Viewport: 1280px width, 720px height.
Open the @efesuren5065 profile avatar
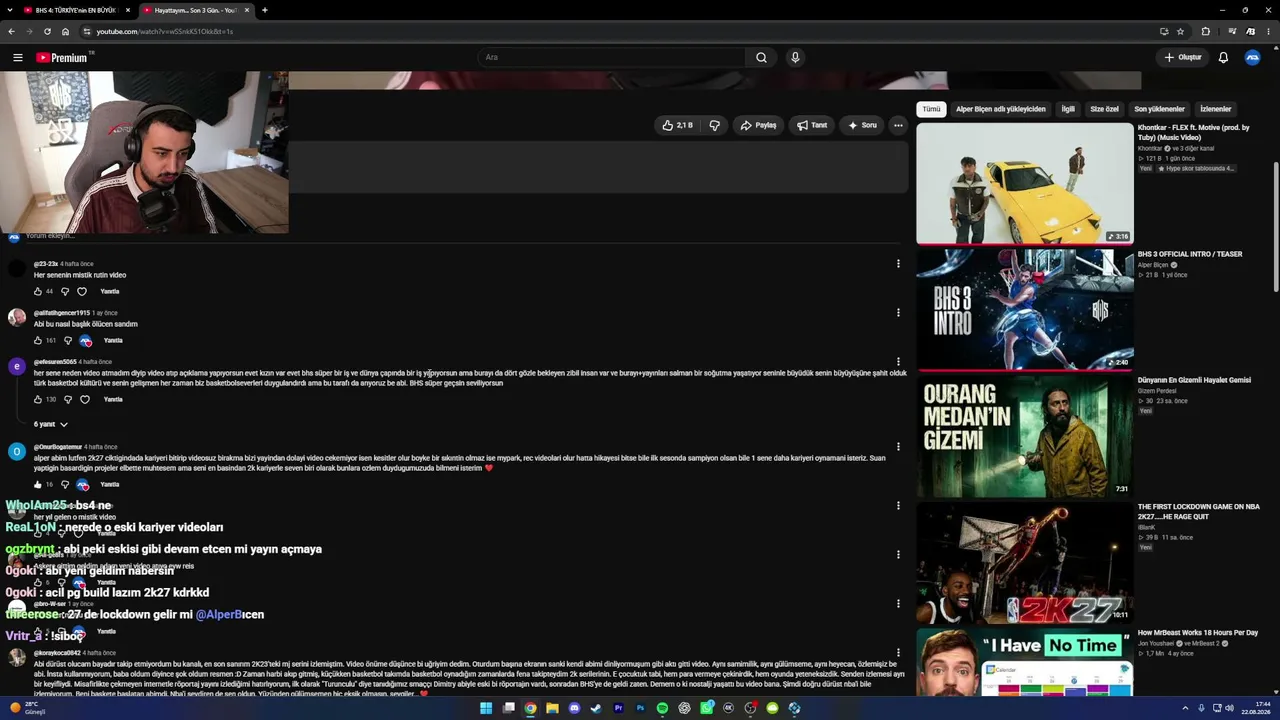point(17,367)
